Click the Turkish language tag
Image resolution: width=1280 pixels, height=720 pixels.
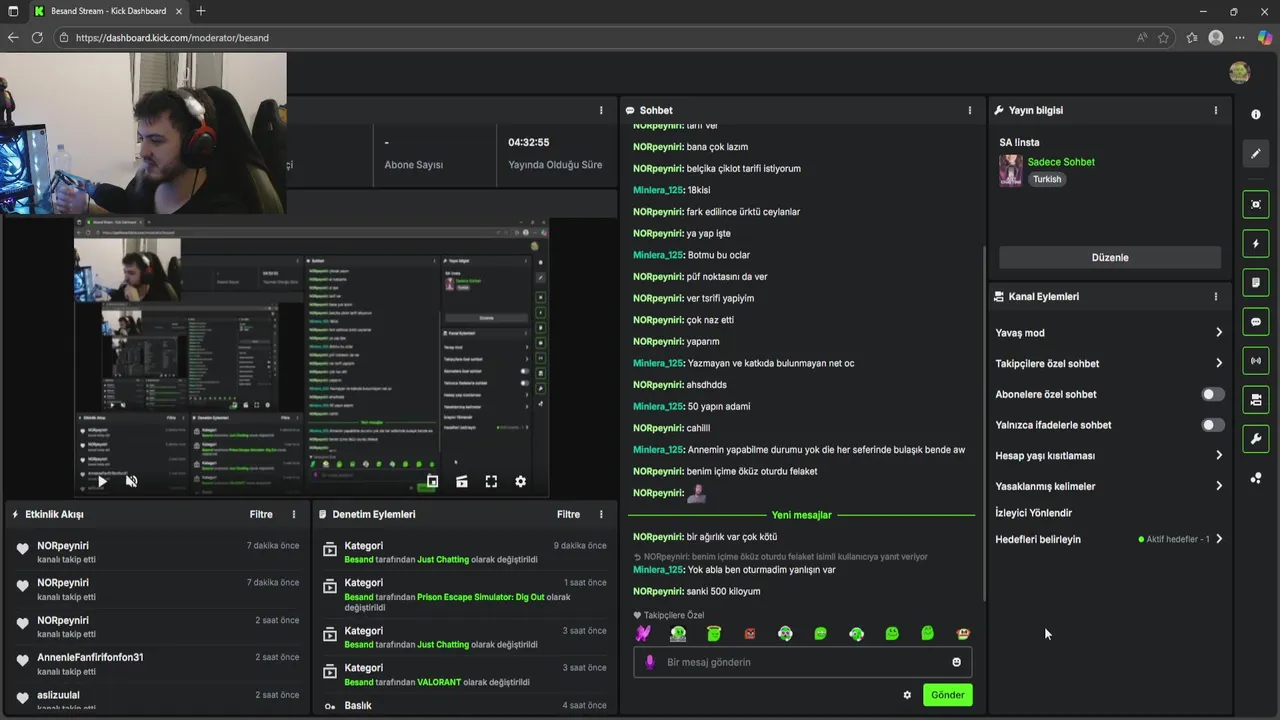pos(1047,180)
